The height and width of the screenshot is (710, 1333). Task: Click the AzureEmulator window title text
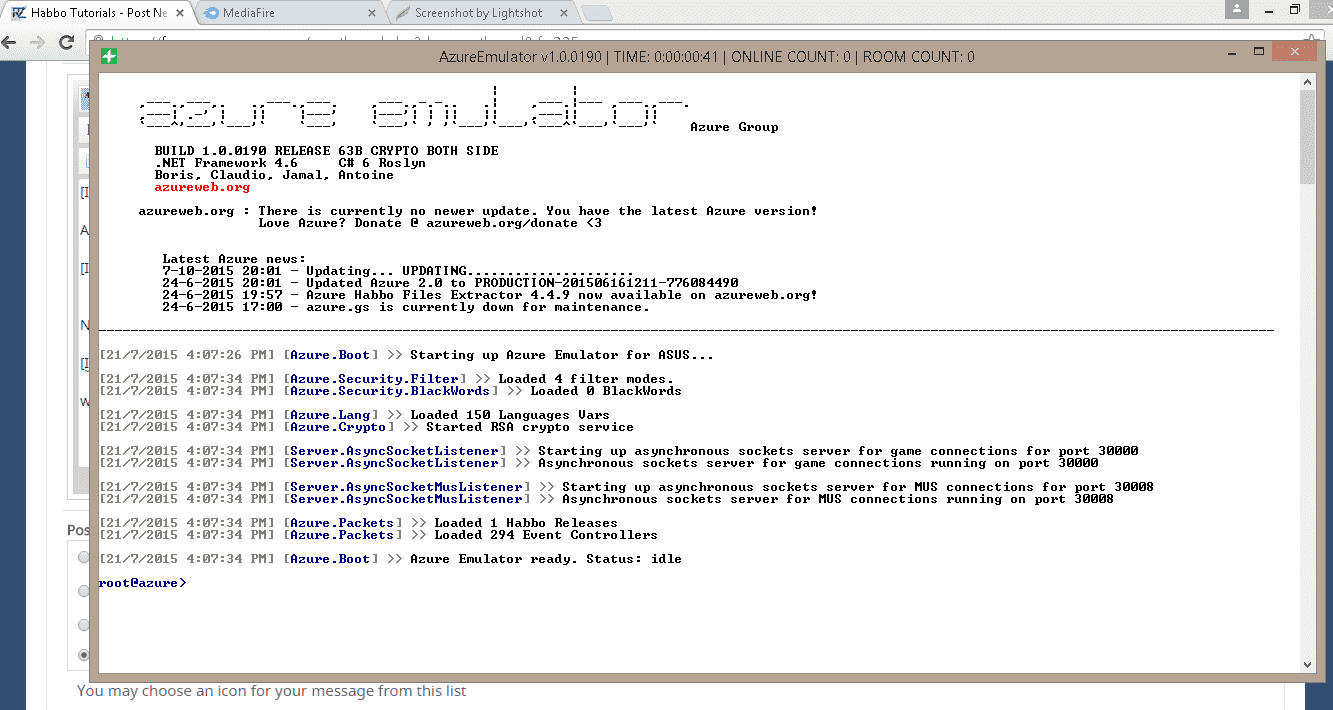(x=707, y=57)
